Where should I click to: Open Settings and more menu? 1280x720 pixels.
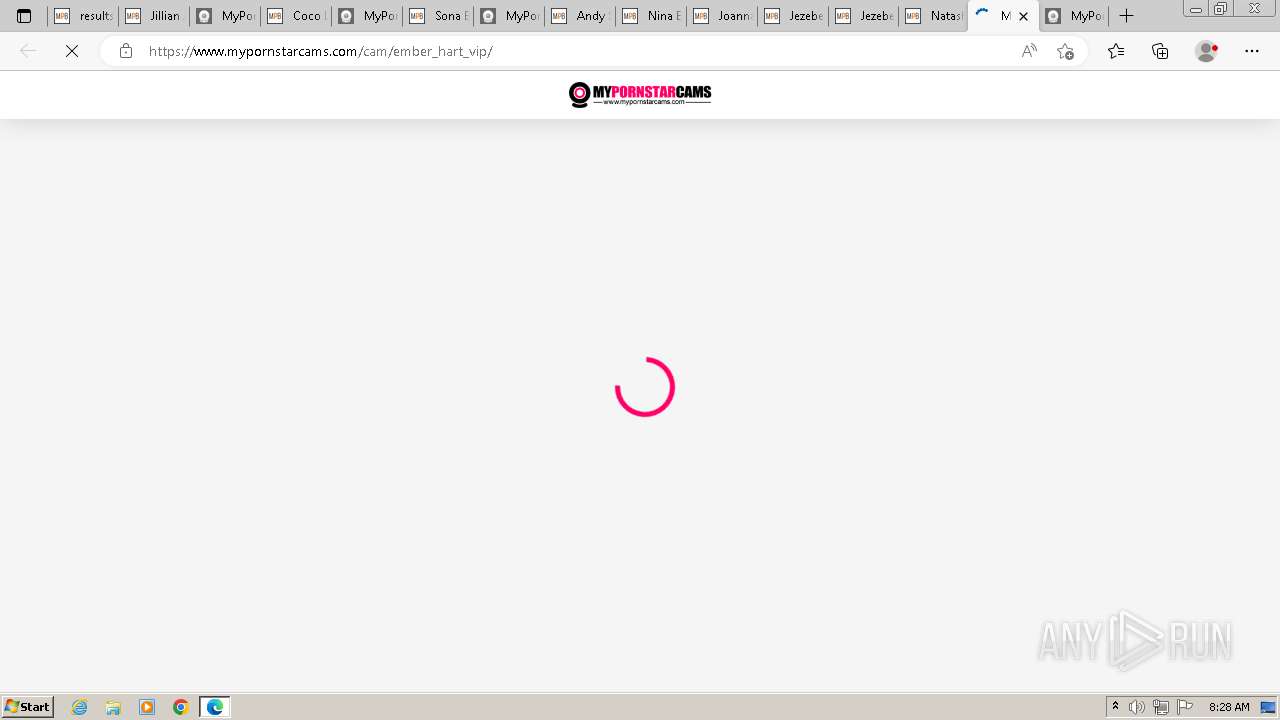1252,51
